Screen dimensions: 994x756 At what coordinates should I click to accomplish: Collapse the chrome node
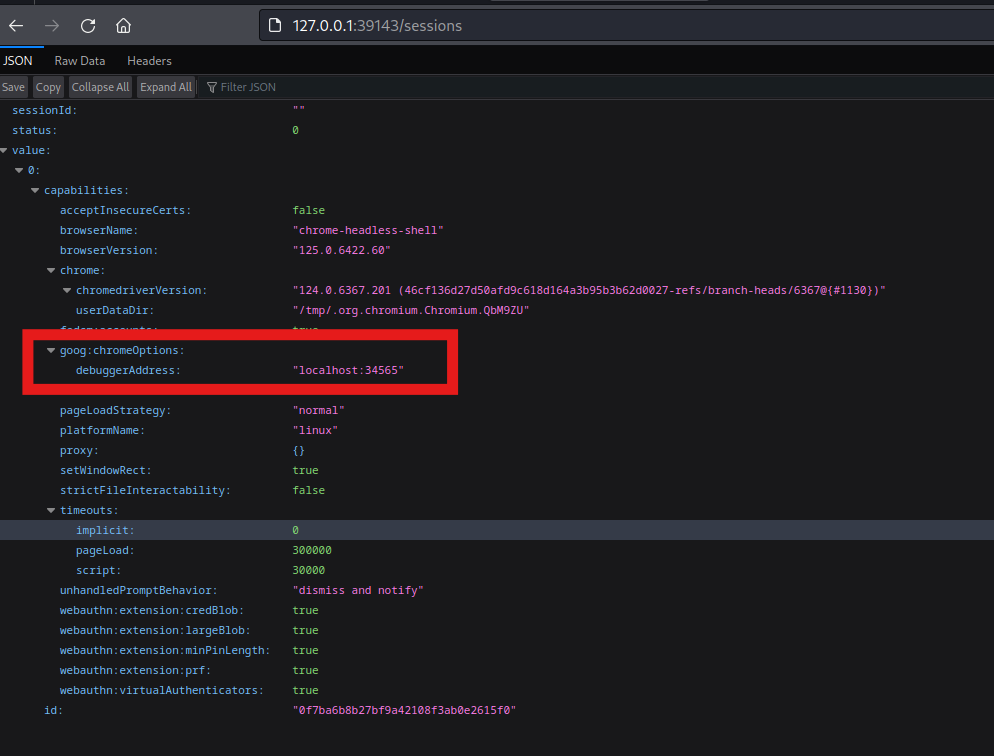pos(51,271)
